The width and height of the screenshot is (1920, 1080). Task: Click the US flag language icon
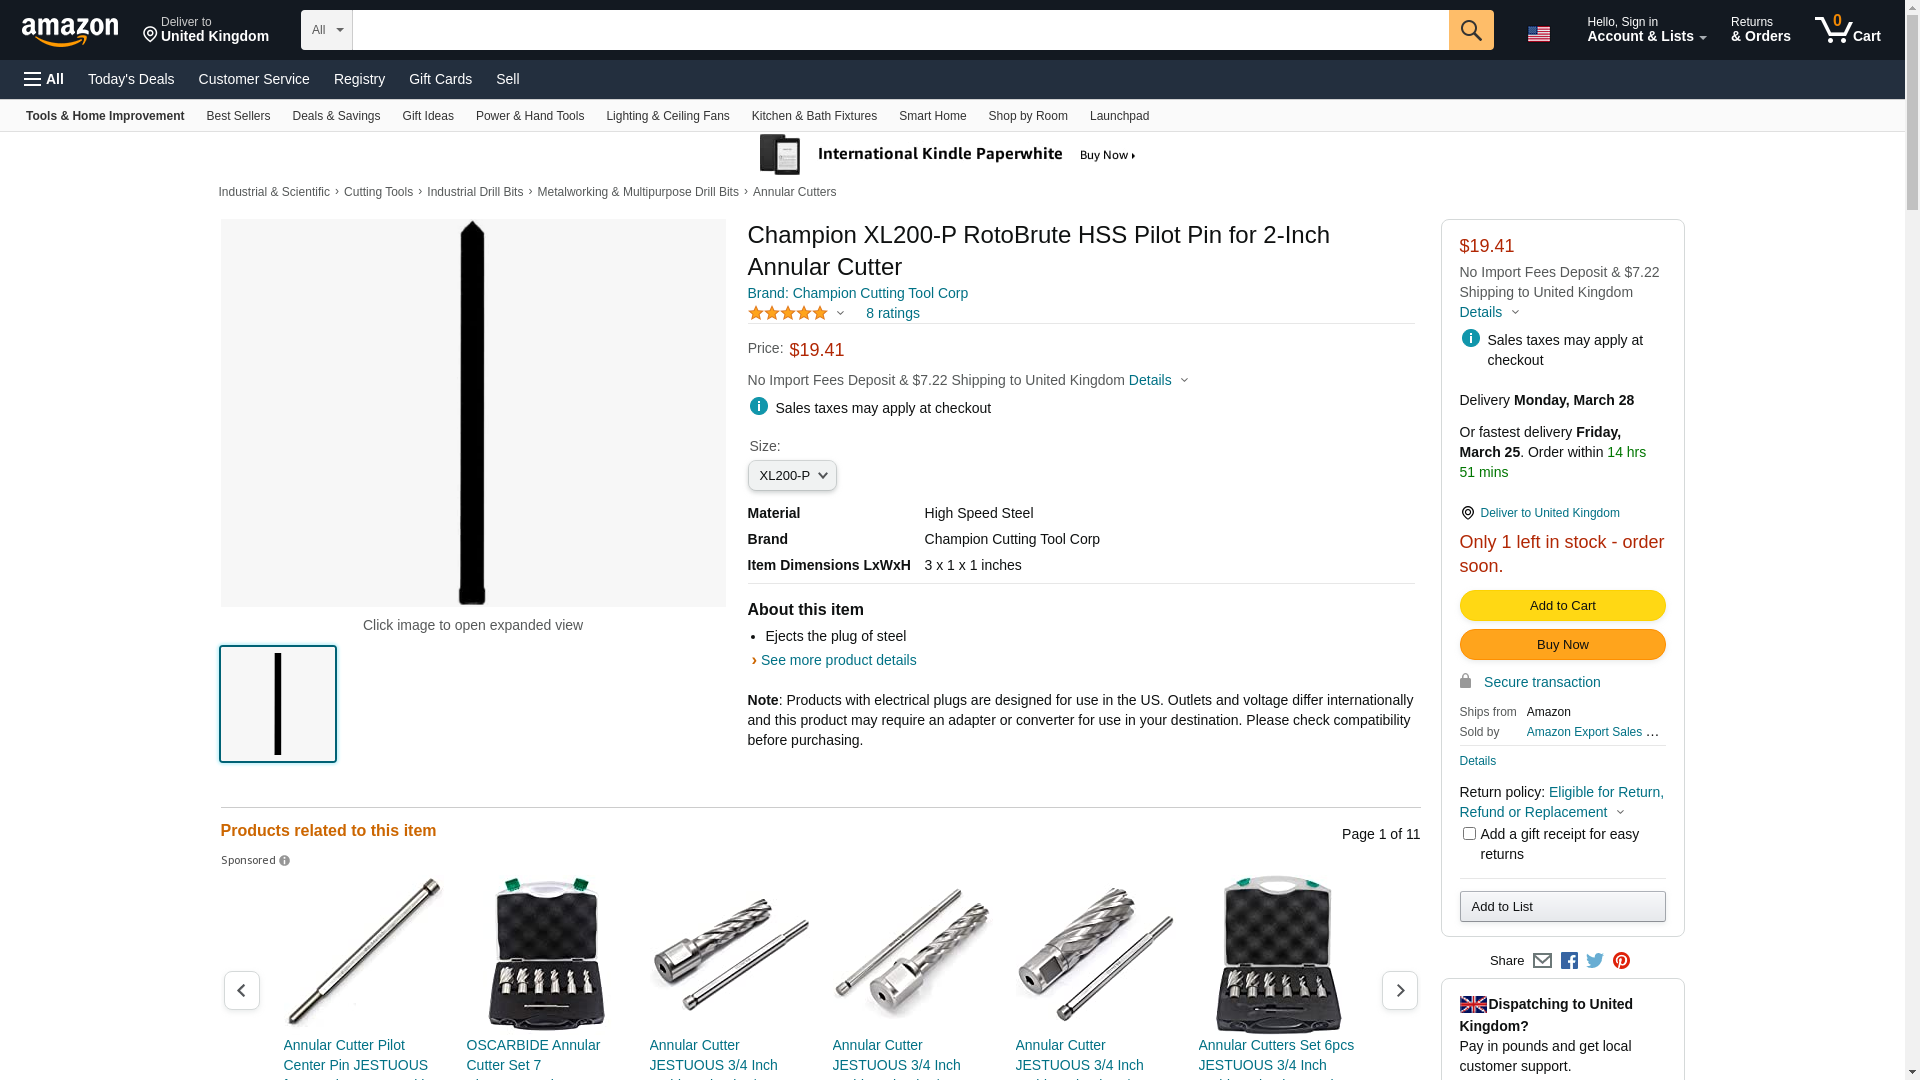1538,34
